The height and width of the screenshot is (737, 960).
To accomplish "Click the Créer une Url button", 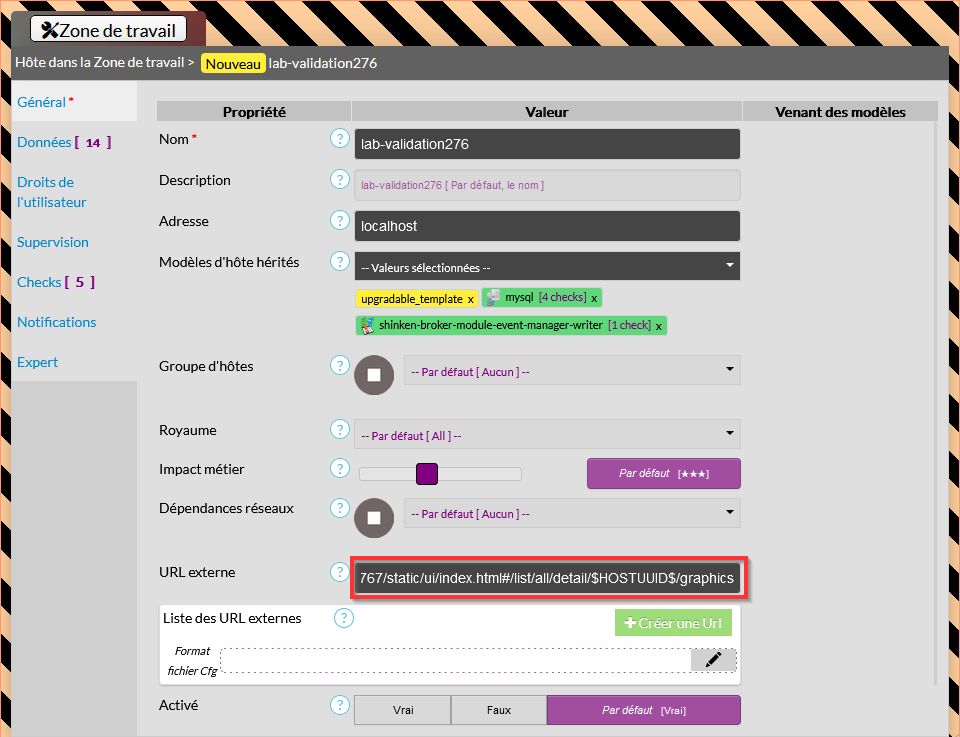I will (x=673, y=623).
